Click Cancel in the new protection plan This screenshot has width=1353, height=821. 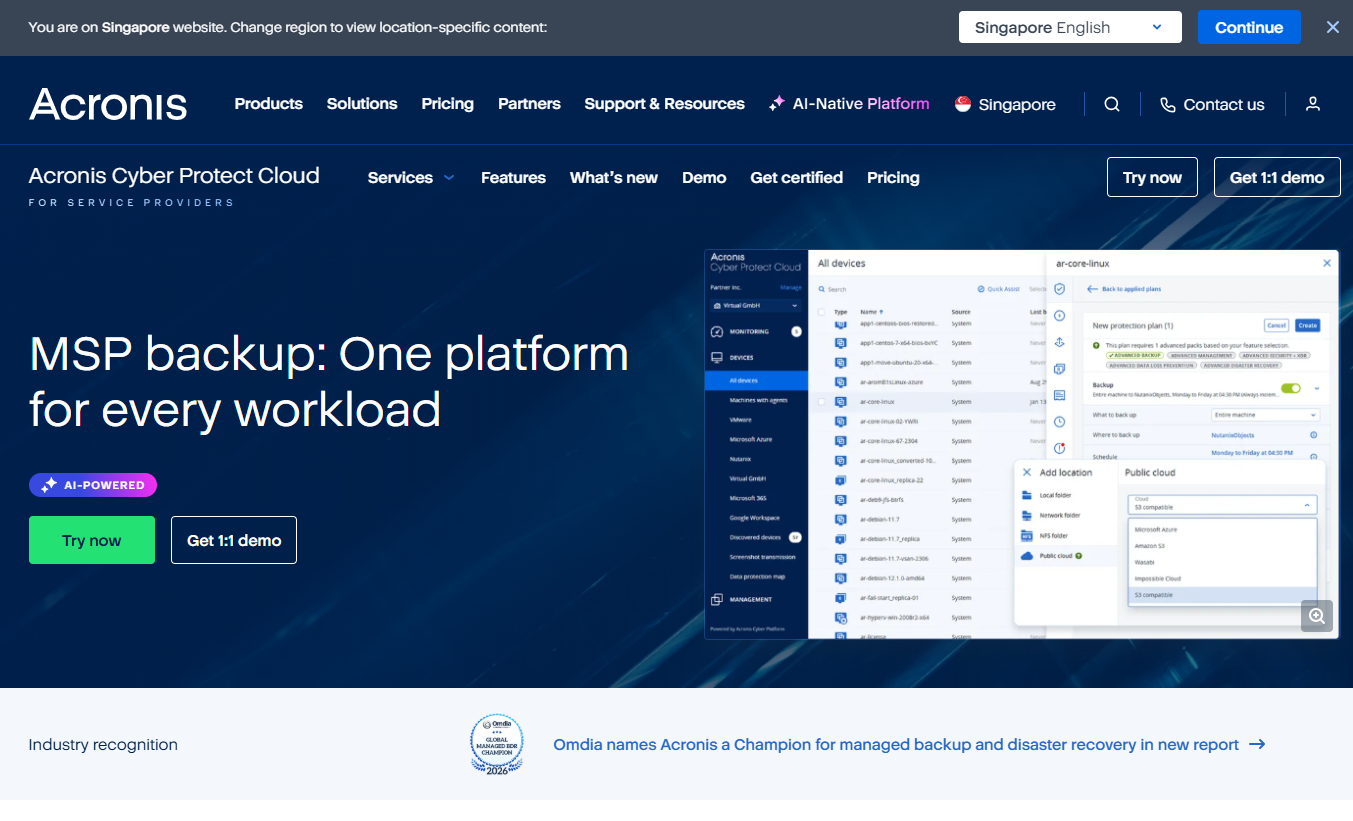point(1276,325)
